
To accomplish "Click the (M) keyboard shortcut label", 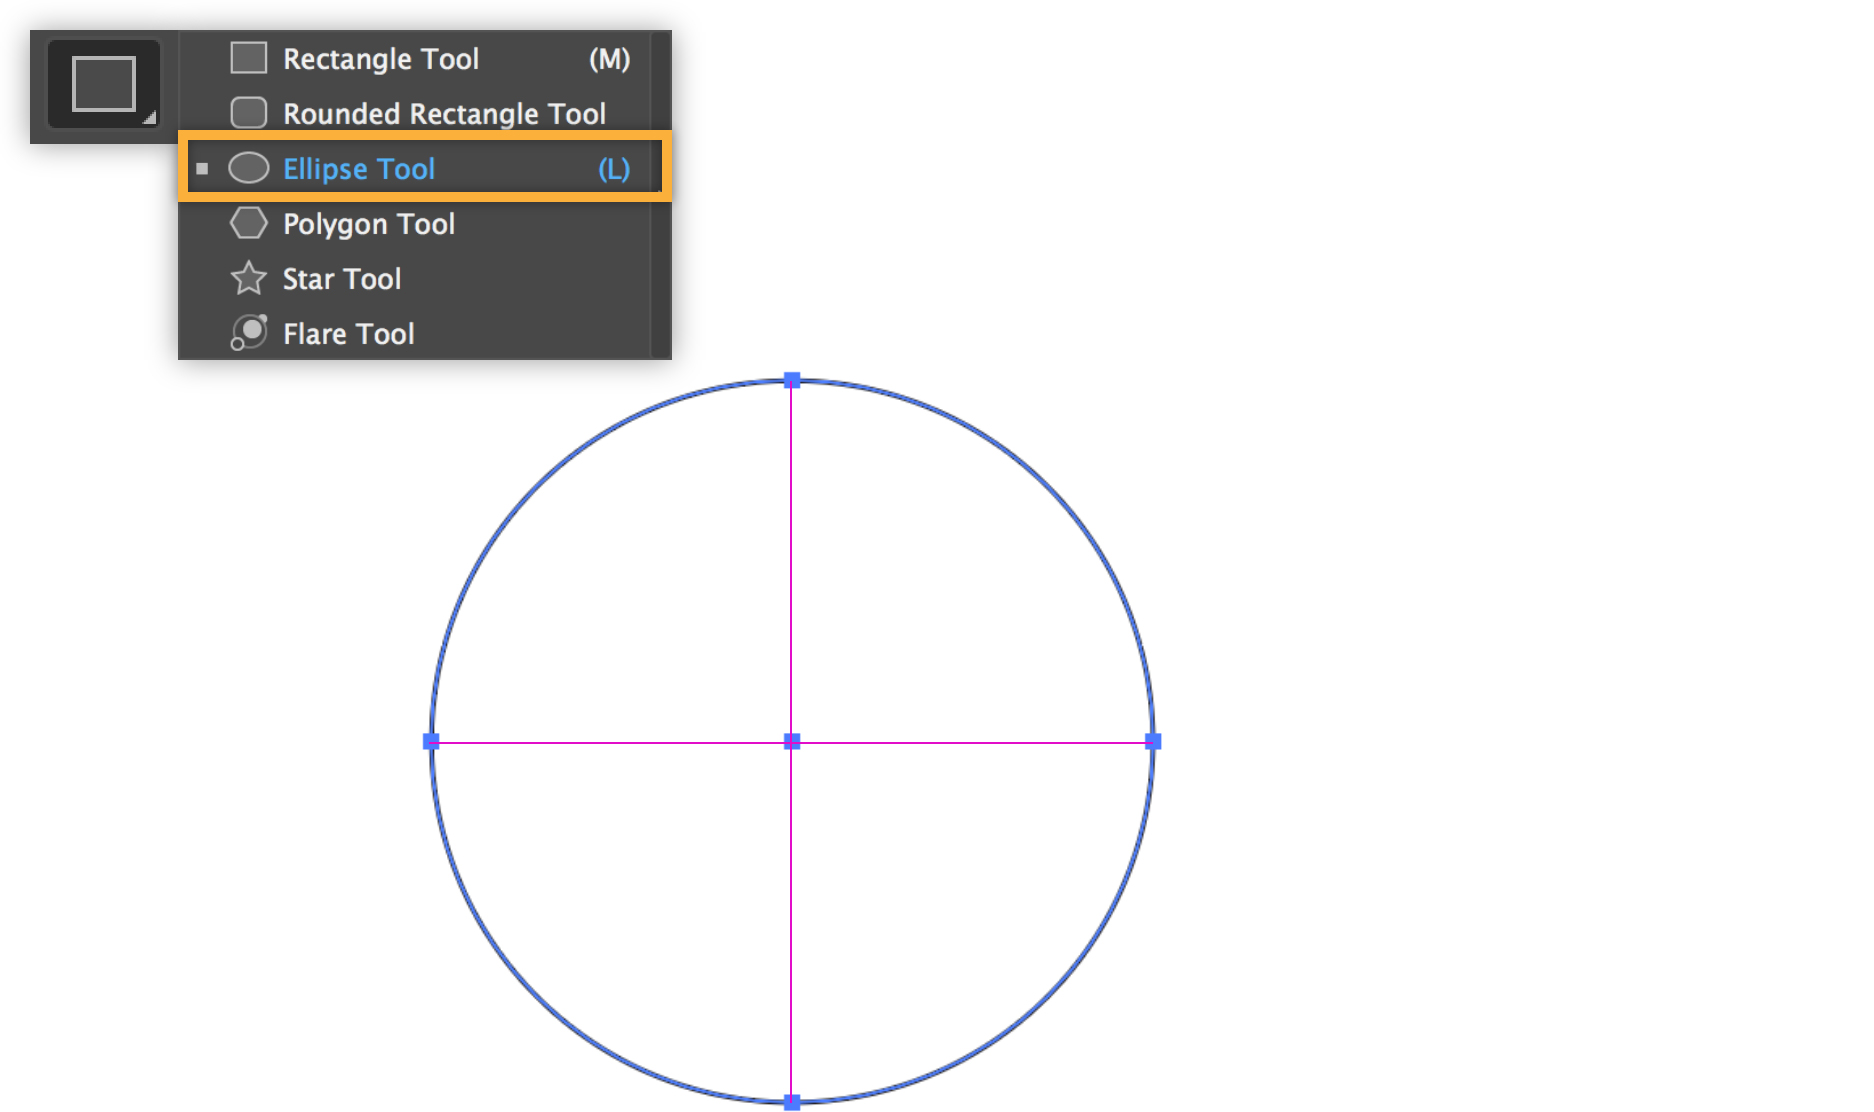I will pos(609,59).
